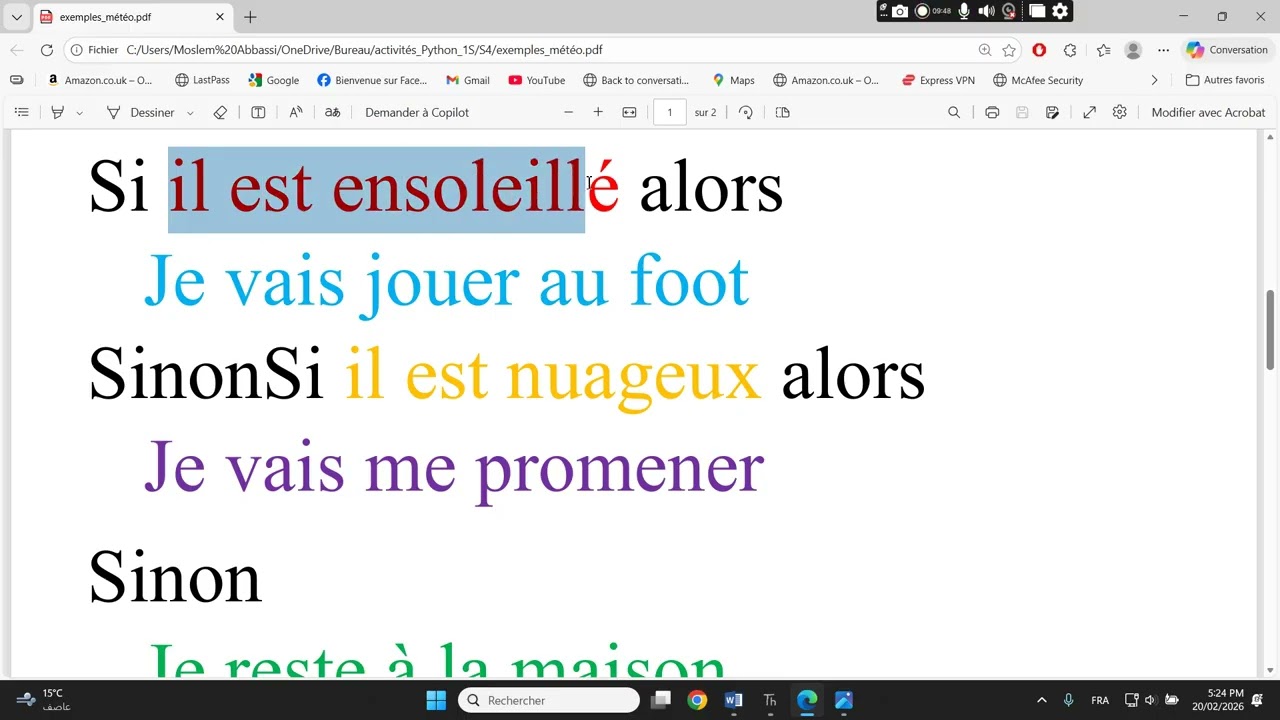Open Edge settings and more menu
1280x720 pixels.
[x=1163, y=50]
